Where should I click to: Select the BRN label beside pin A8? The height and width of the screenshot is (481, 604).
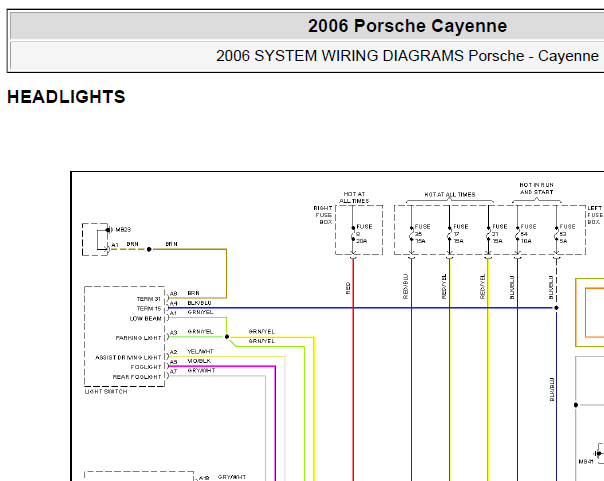193,293
